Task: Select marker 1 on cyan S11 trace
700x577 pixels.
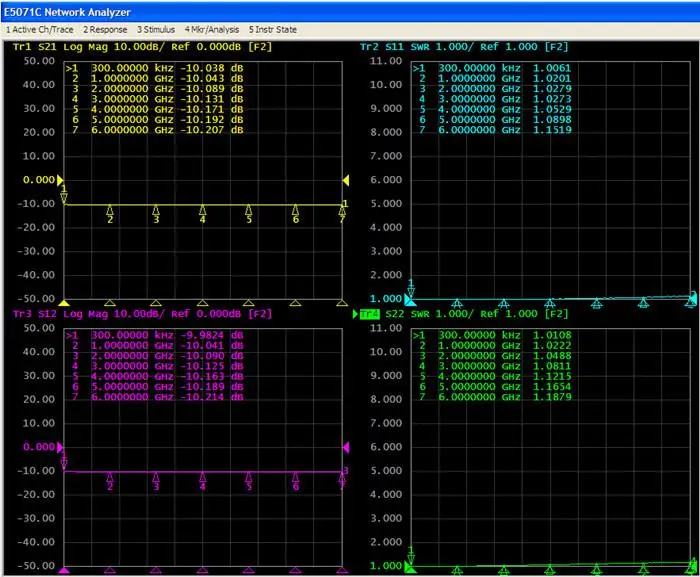Action: 411,288
